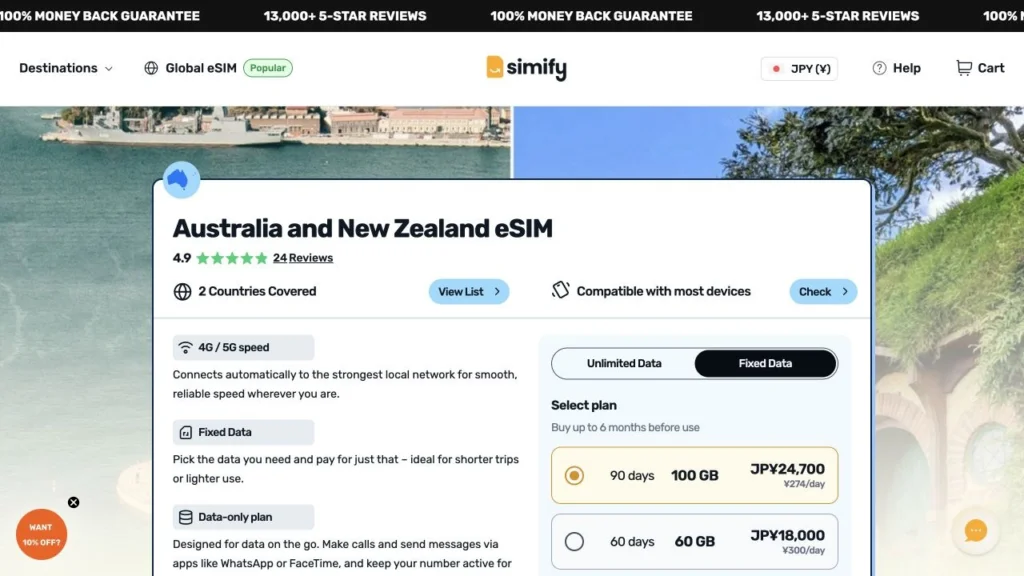Viewport: 1024px width, 576px height.
Task: Open the 24 Reviews link
Action: coord(303,258)
